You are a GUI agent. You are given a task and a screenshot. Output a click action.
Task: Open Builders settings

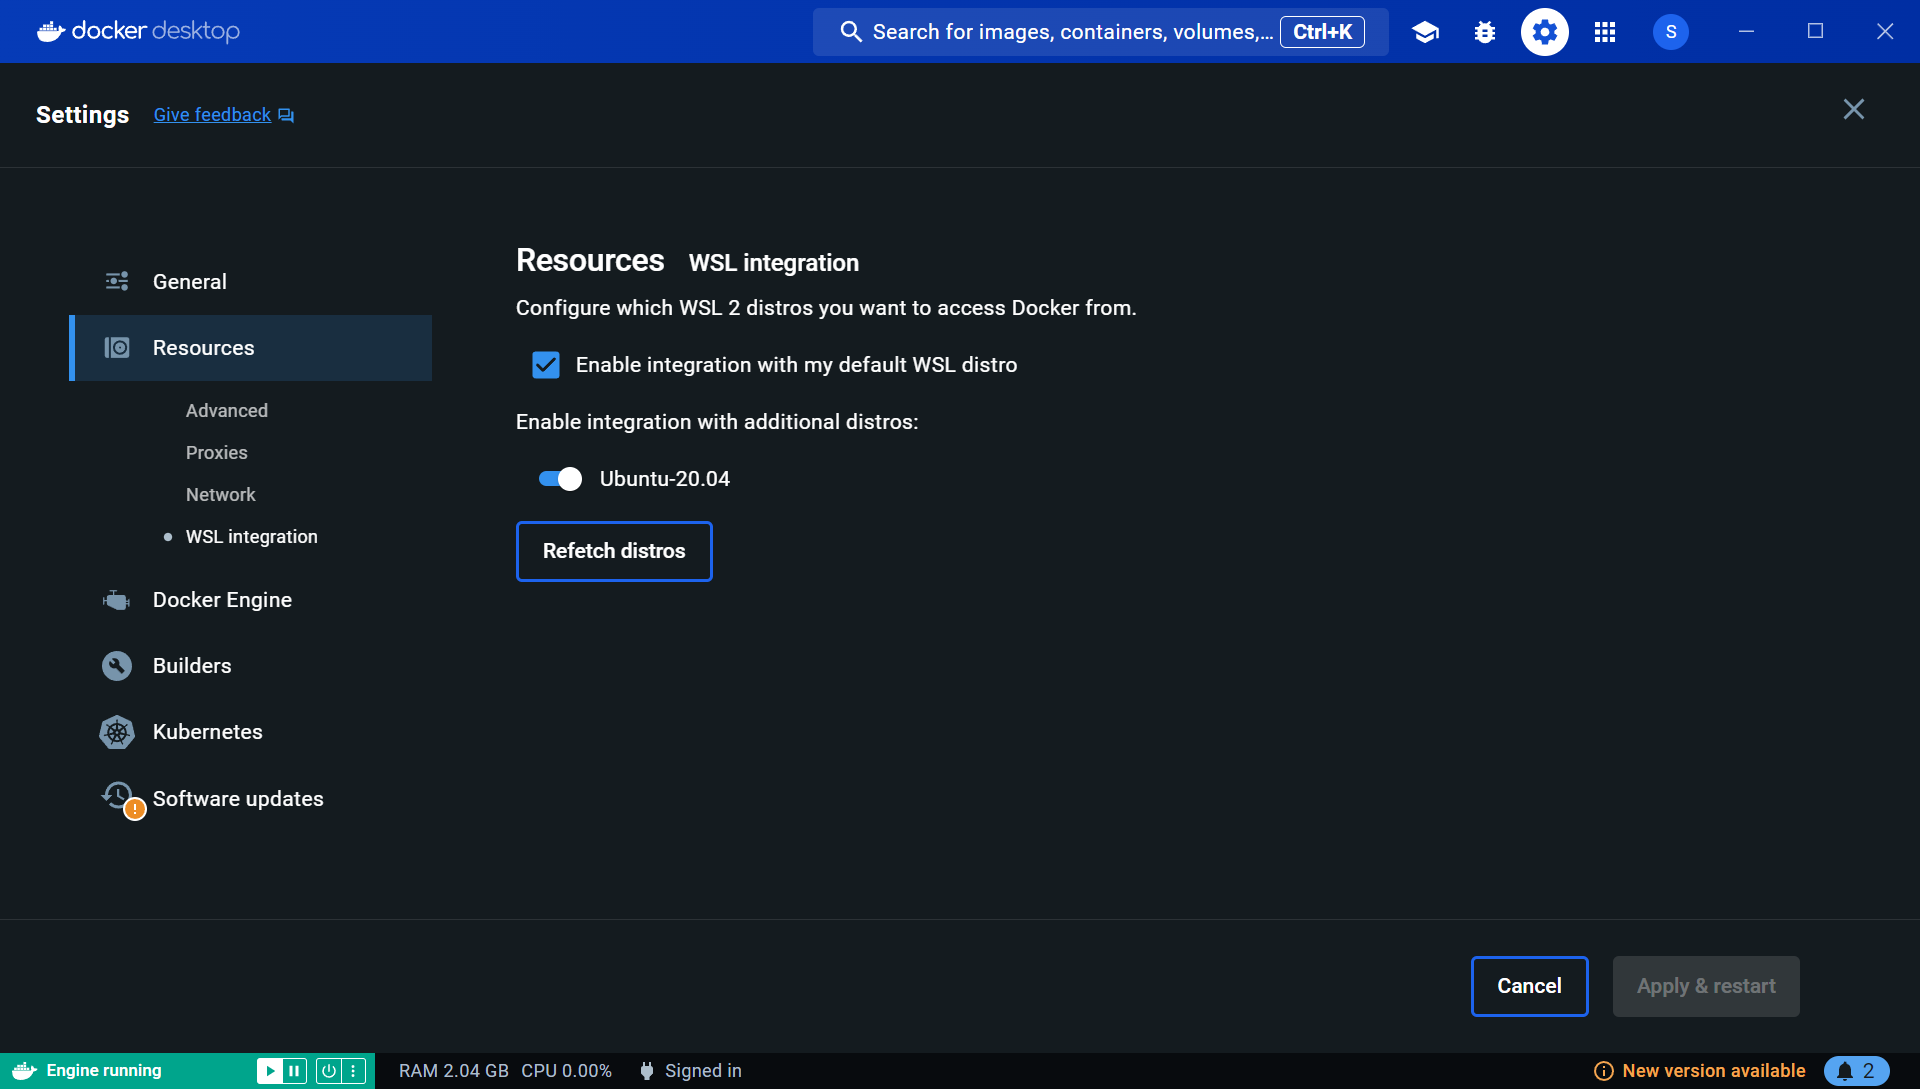click(x=250, y=666)
